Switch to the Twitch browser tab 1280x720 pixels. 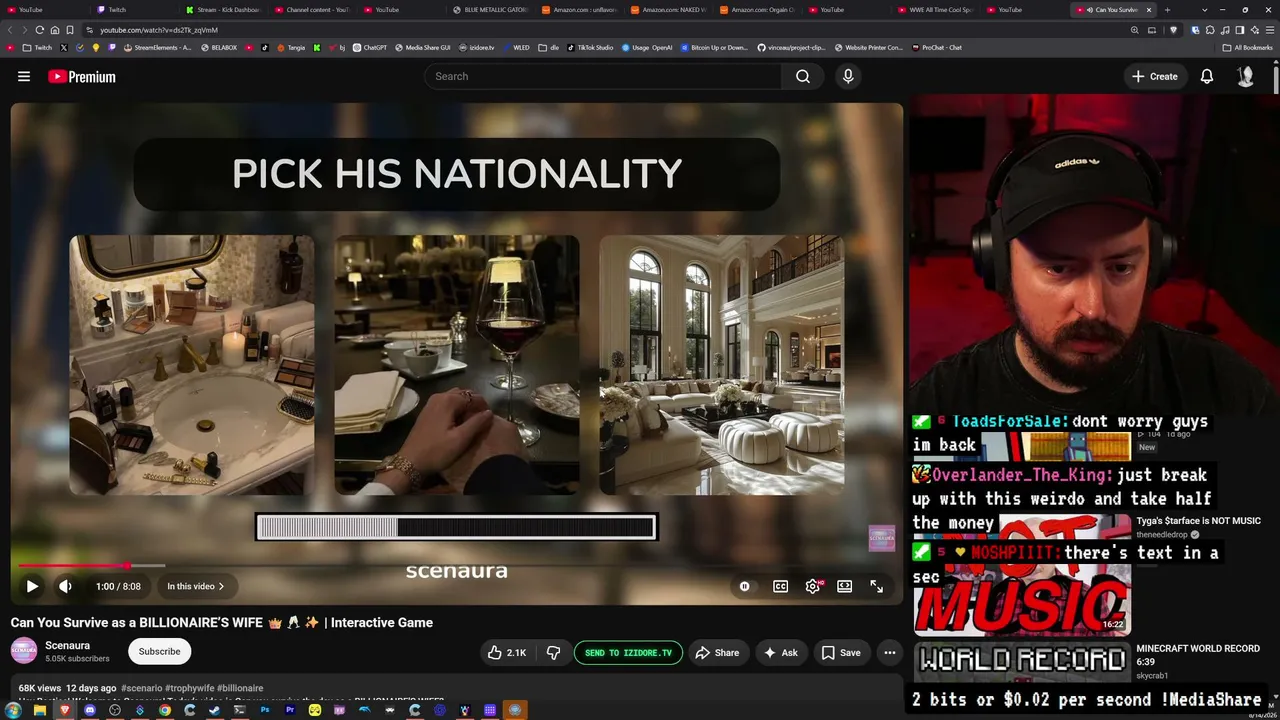point(135,10)
